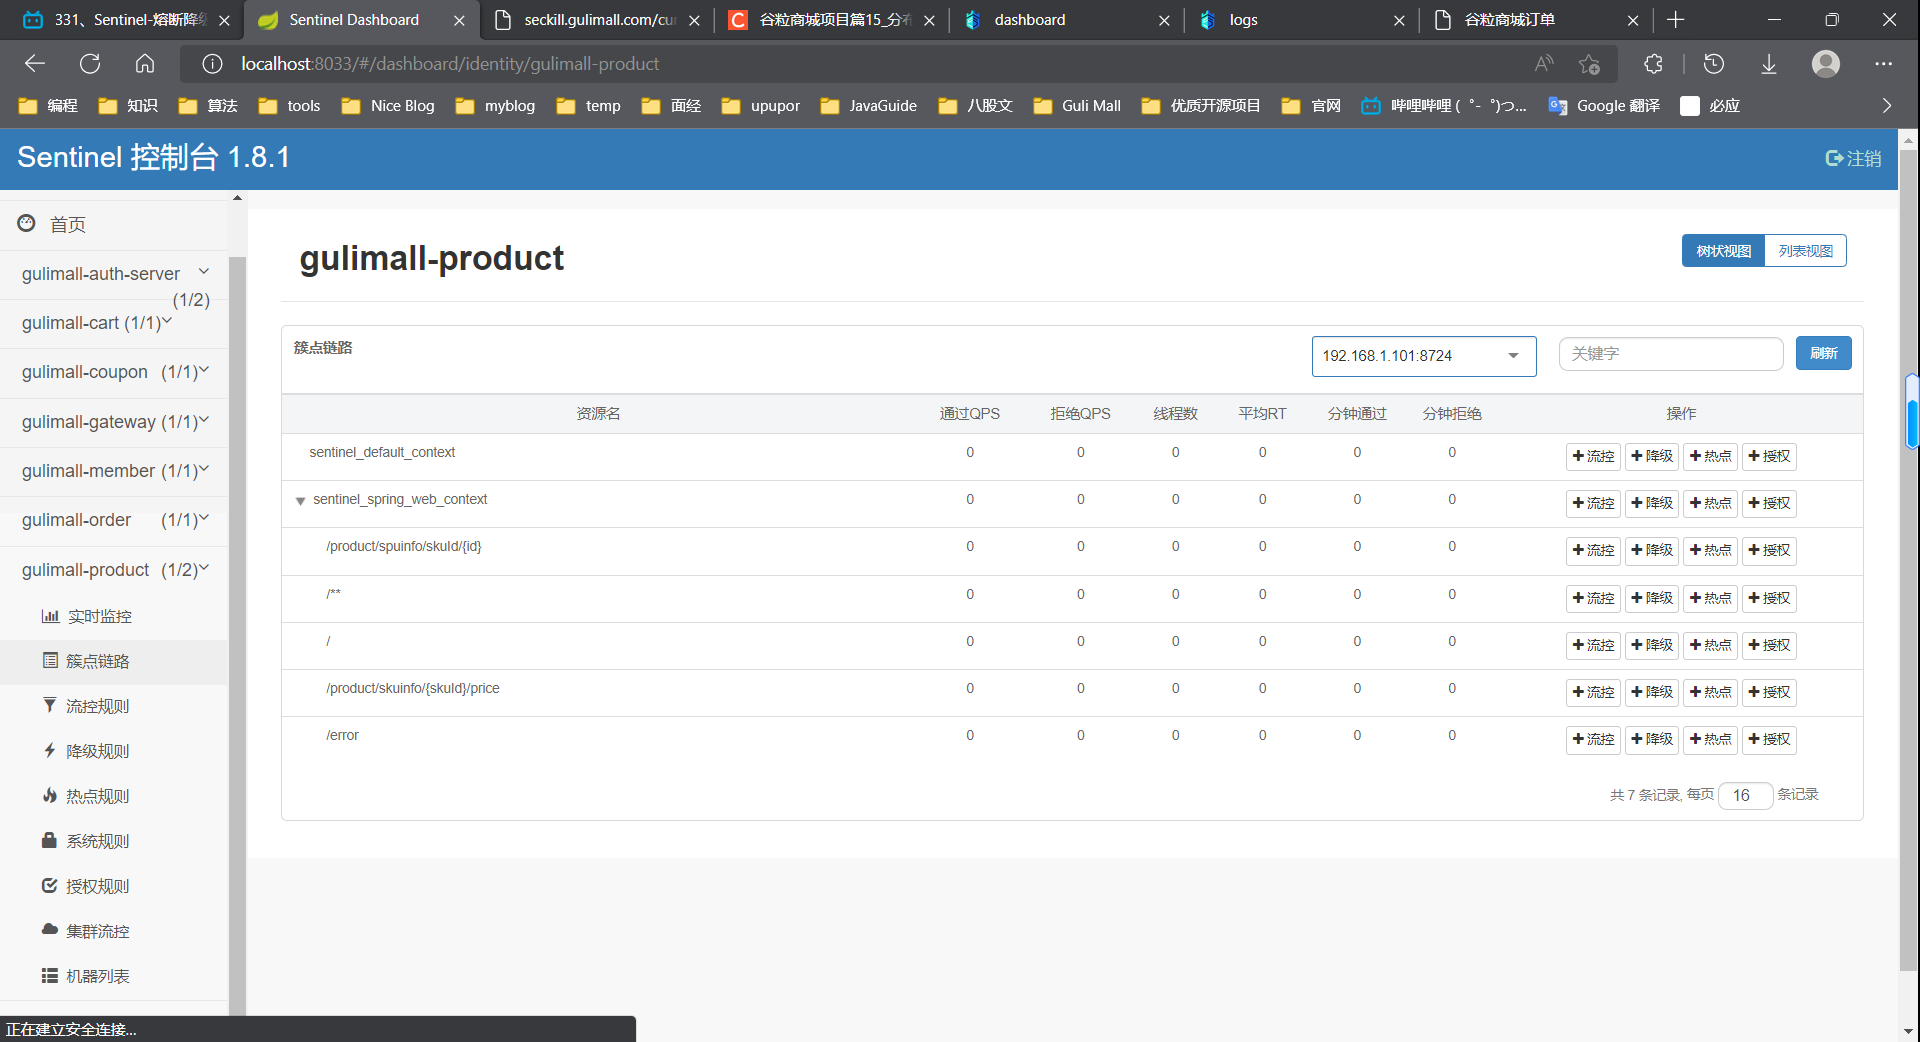Screen dimensions: 1920x1042
Task: Open 降级规则 degrade rules page
Action: [86, 752]
